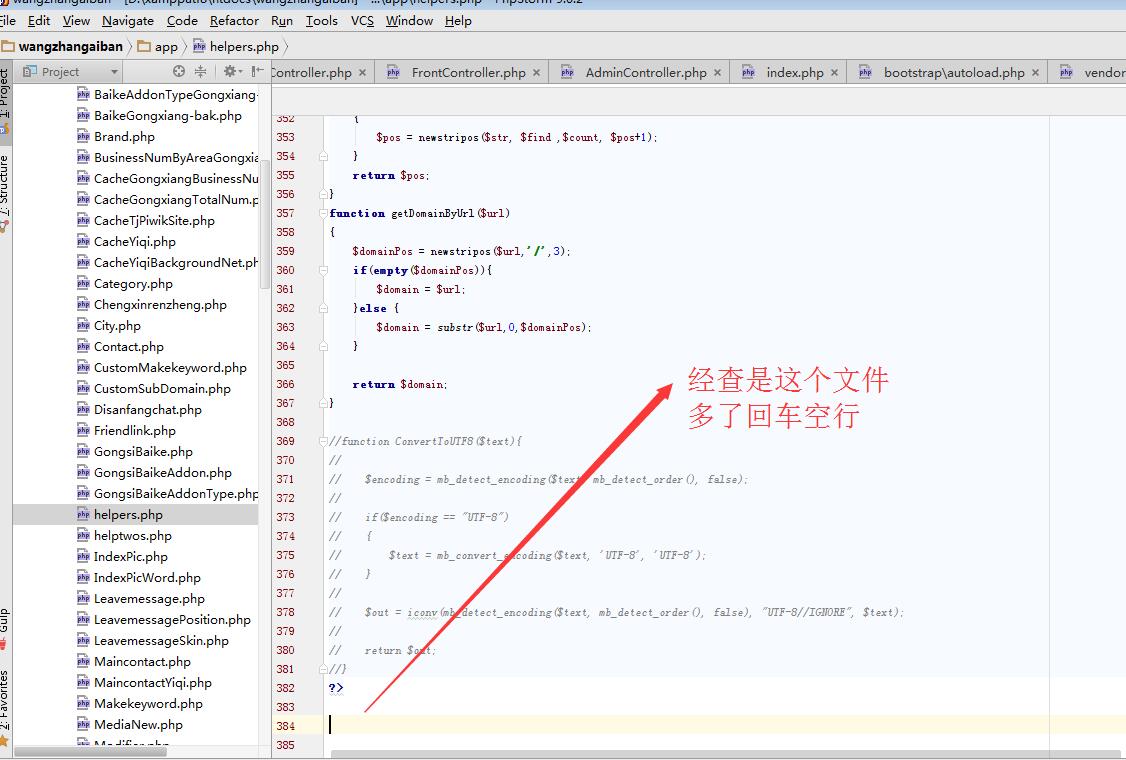Fold the commented ConvertToUTF8 block
This screenshot has width=1126, height=760.
(324, 441)
